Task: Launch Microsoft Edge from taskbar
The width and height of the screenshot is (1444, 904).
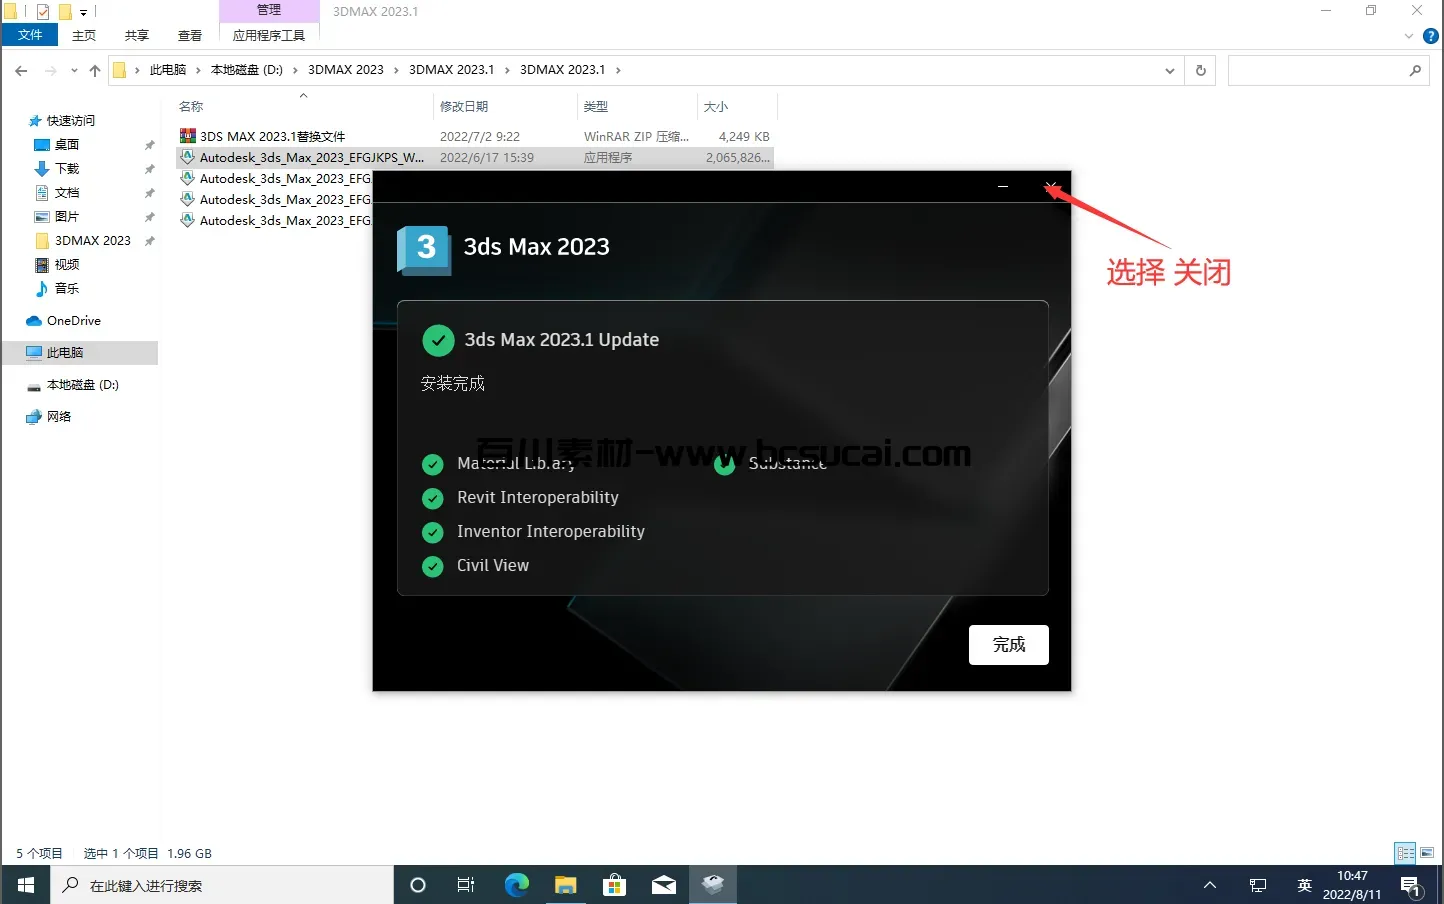Action: [516, 885]
